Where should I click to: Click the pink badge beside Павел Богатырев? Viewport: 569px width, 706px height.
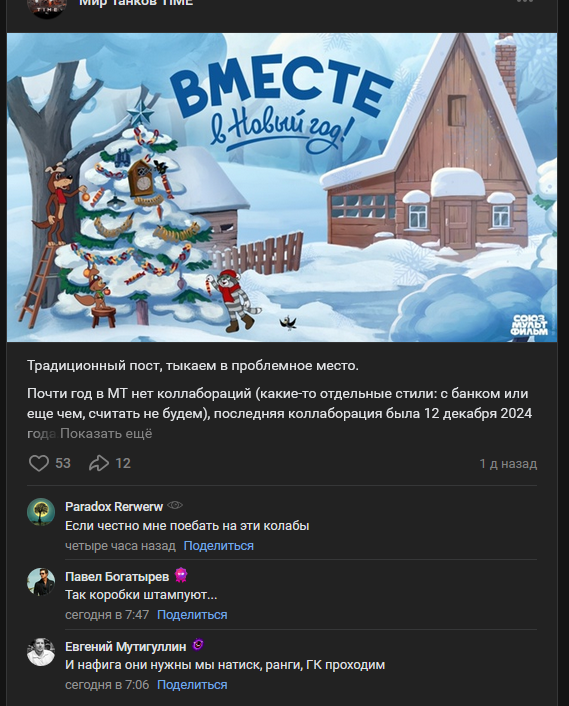point(181,575)
